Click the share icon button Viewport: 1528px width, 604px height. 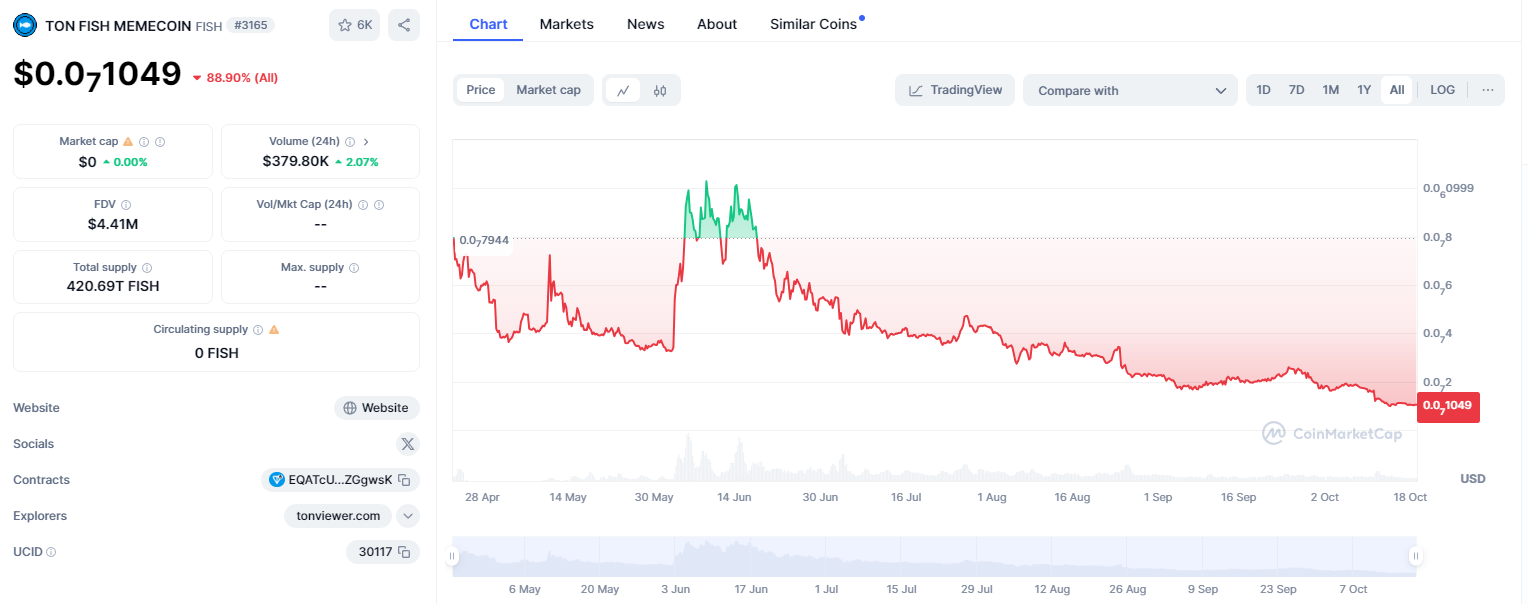click(404, 25)
